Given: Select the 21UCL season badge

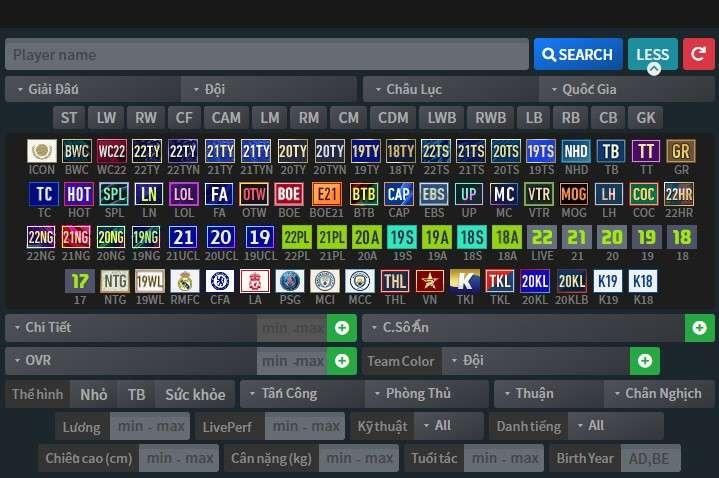Looking at the screenshot, I should pyautogui.click(x=183, y=237).
